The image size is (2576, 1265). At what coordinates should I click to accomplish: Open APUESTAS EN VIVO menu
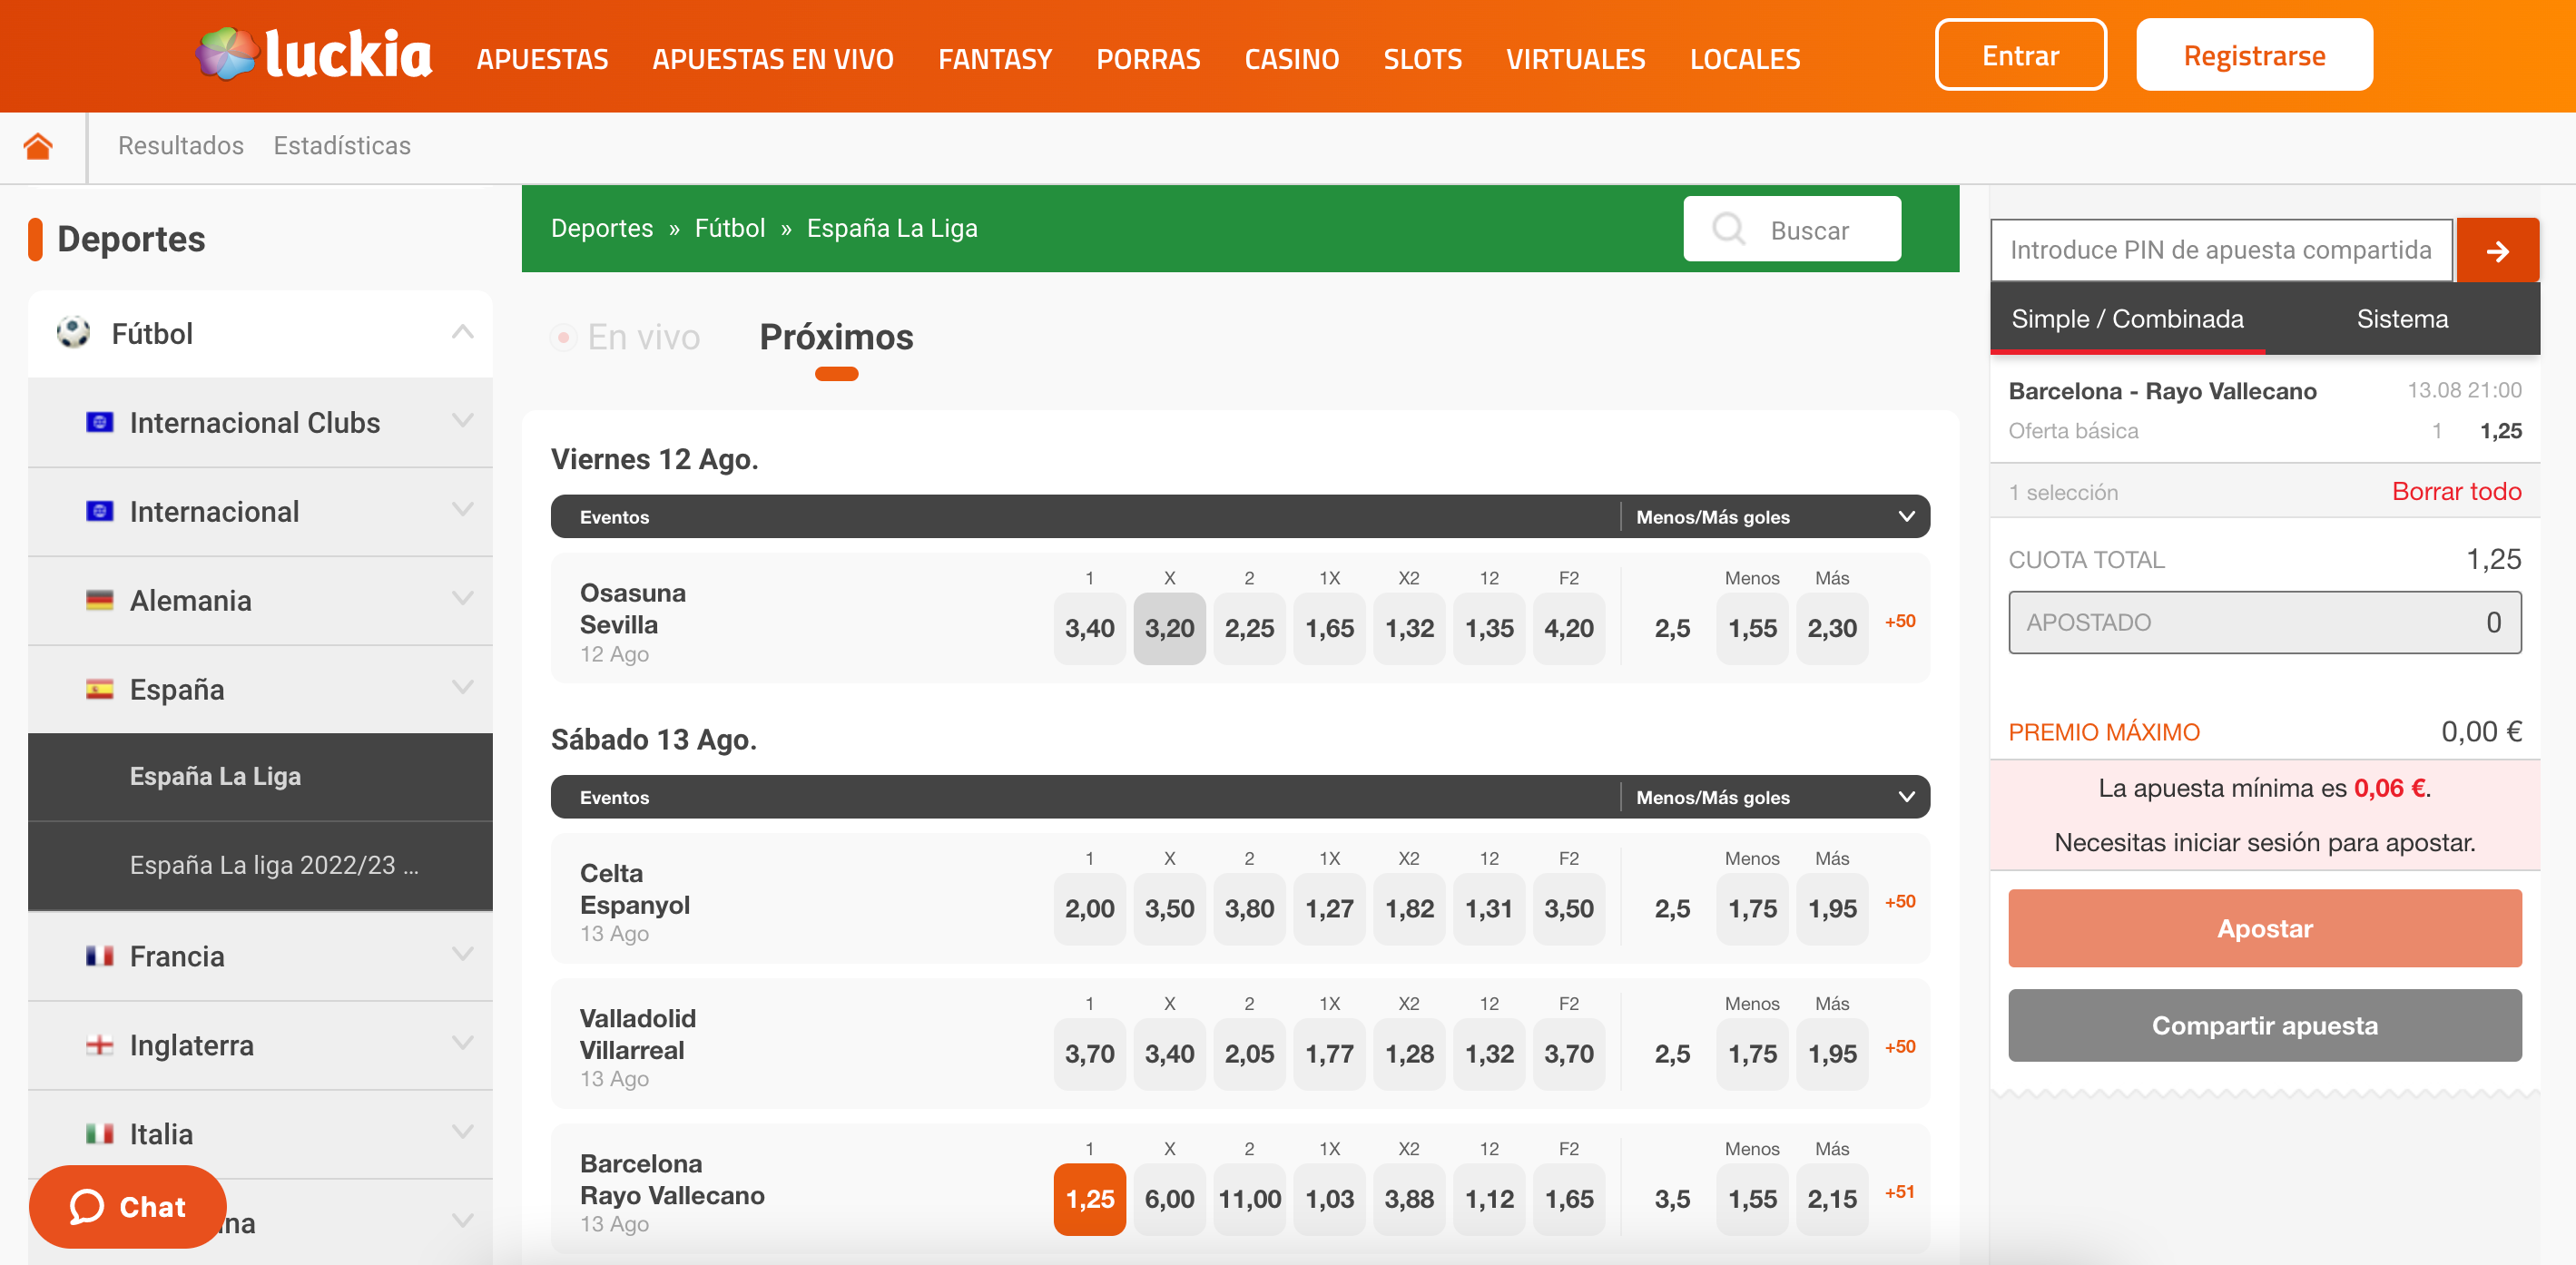coord(773,59)
